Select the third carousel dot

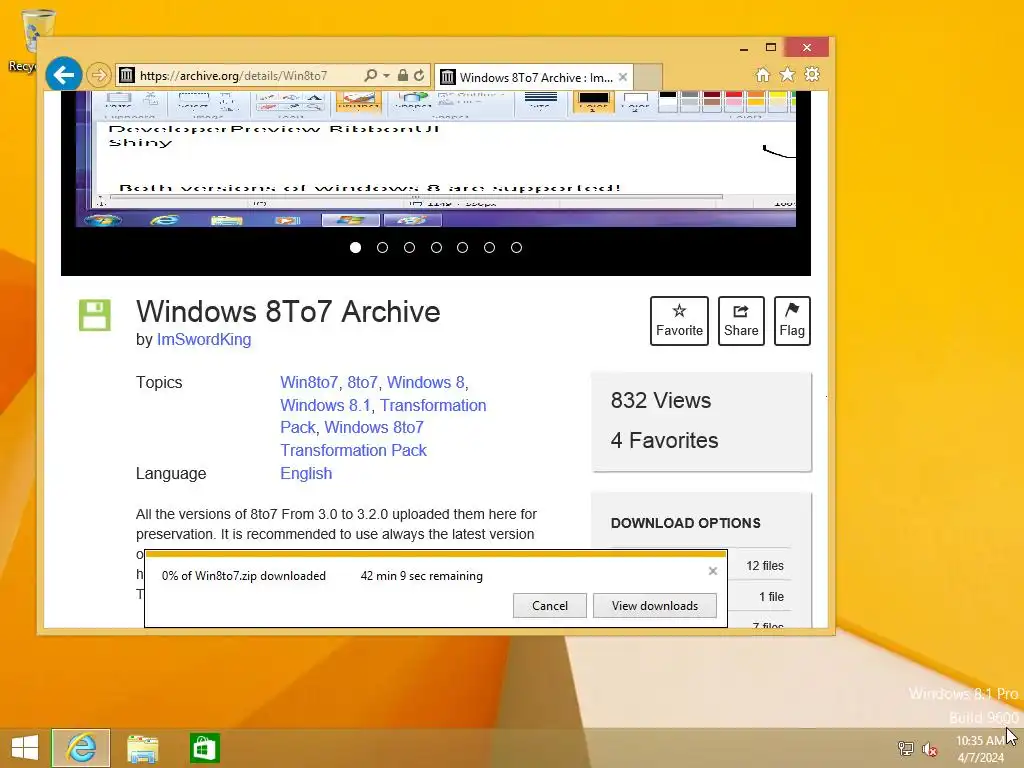(409, 248)
